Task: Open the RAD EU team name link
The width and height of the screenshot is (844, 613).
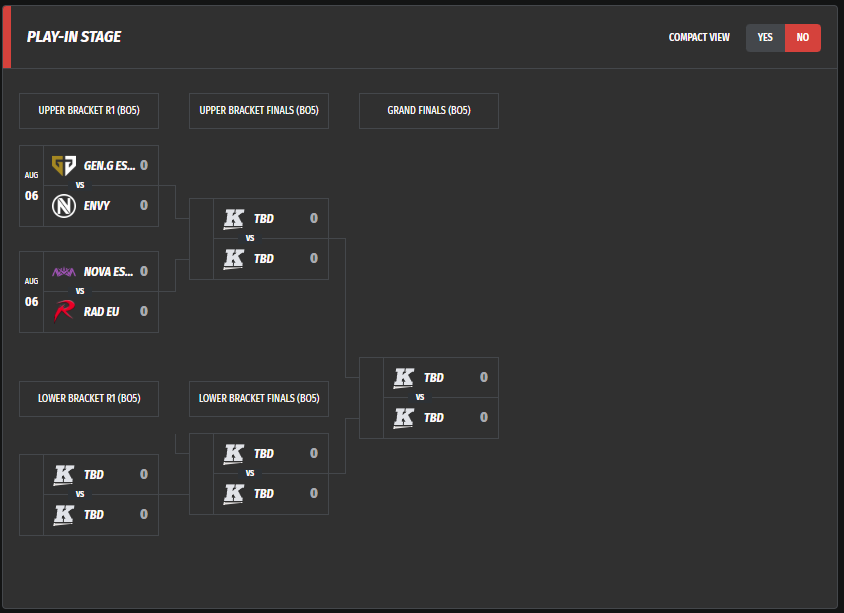Action: [101, 311]
